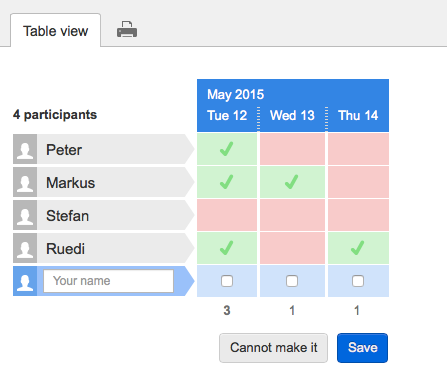Check the Thu 14 checkbox

click(x=358, y=281)
